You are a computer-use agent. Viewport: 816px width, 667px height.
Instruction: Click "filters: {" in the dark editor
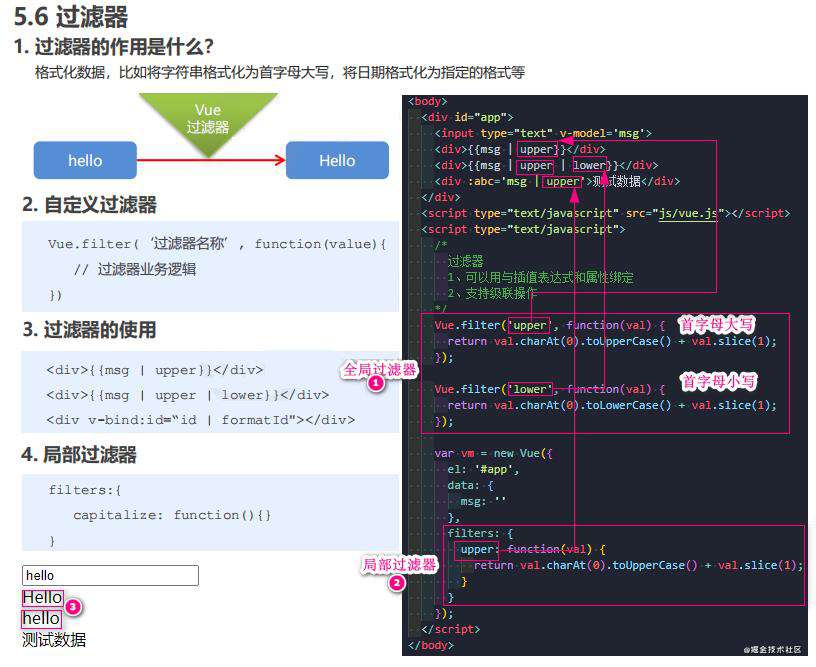pyautogui.click(x=480, y=533)
